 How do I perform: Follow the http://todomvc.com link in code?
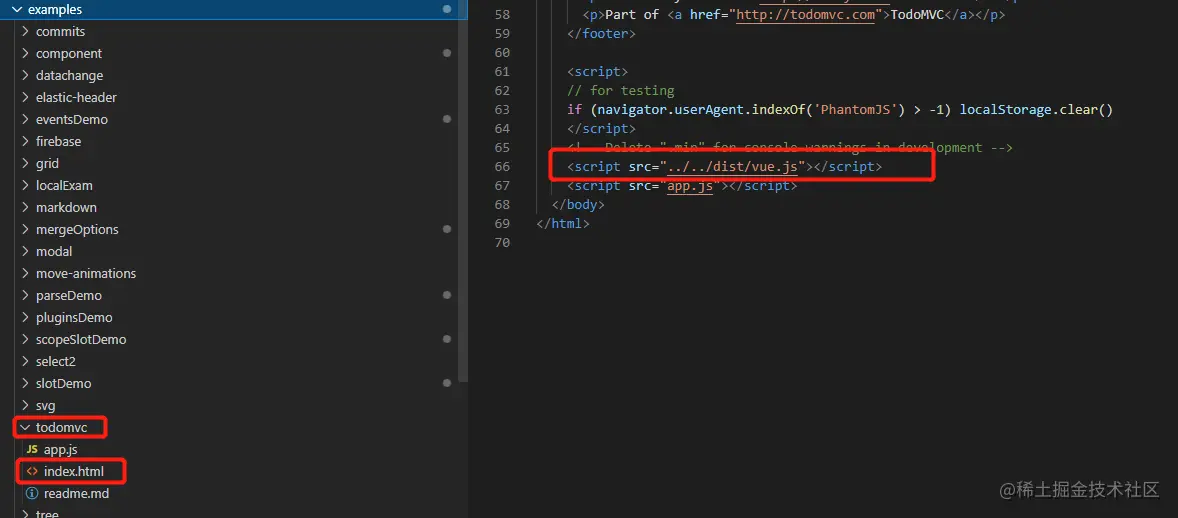pyautogui.click(x=806, y=15)
